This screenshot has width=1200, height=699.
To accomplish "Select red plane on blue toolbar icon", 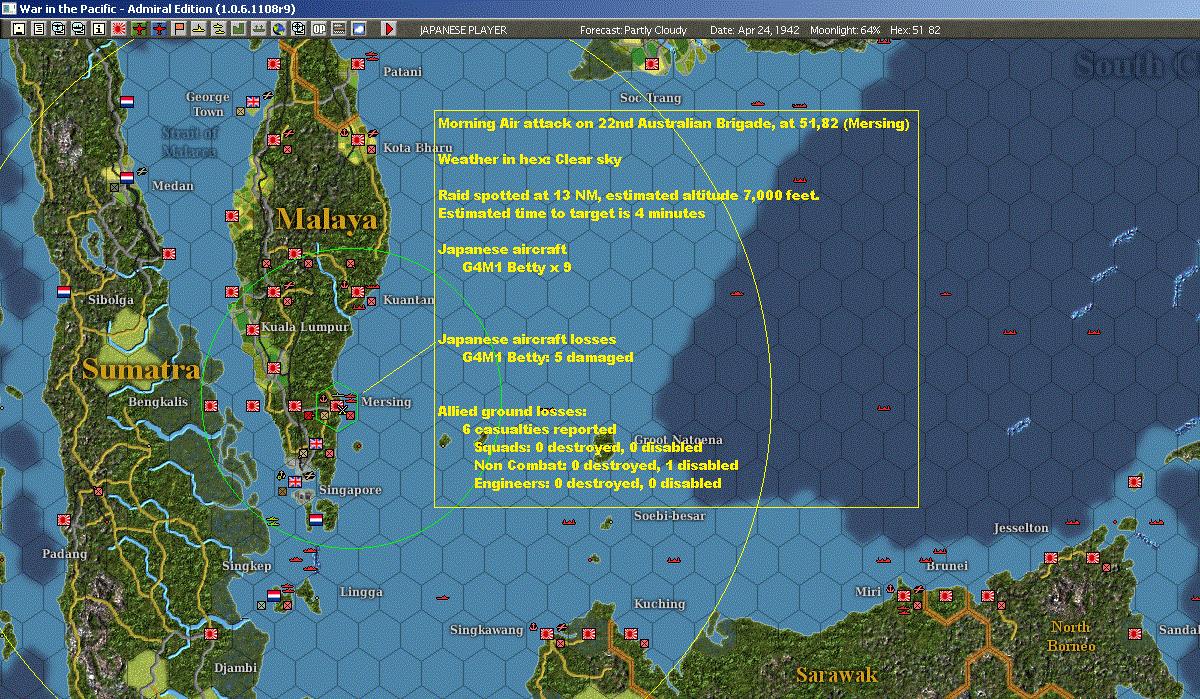I will click(x=159, y=29).
